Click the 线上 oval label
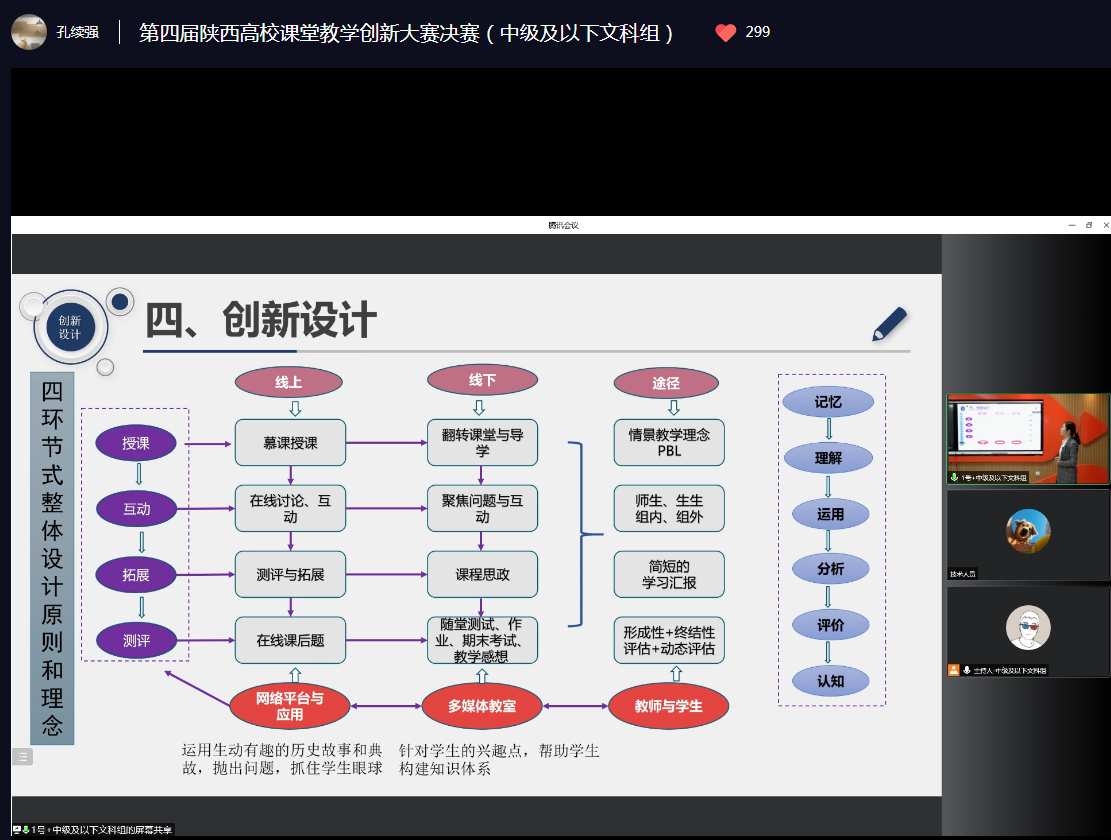This screenshot has width=1111, height=840. [289, 381]
